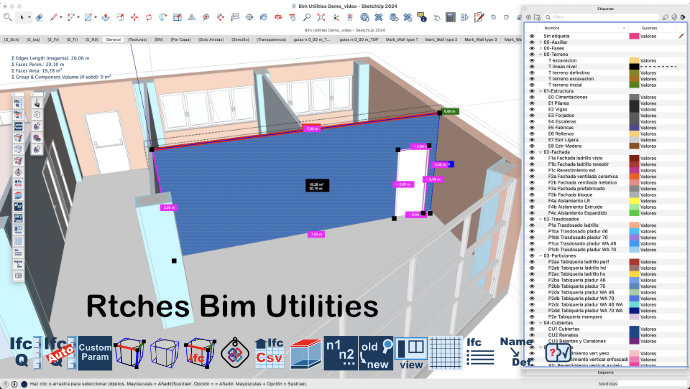Viewport: 690px width, 389px height.
Task: Hide the E1 Pilares tag
Action: 532,103
